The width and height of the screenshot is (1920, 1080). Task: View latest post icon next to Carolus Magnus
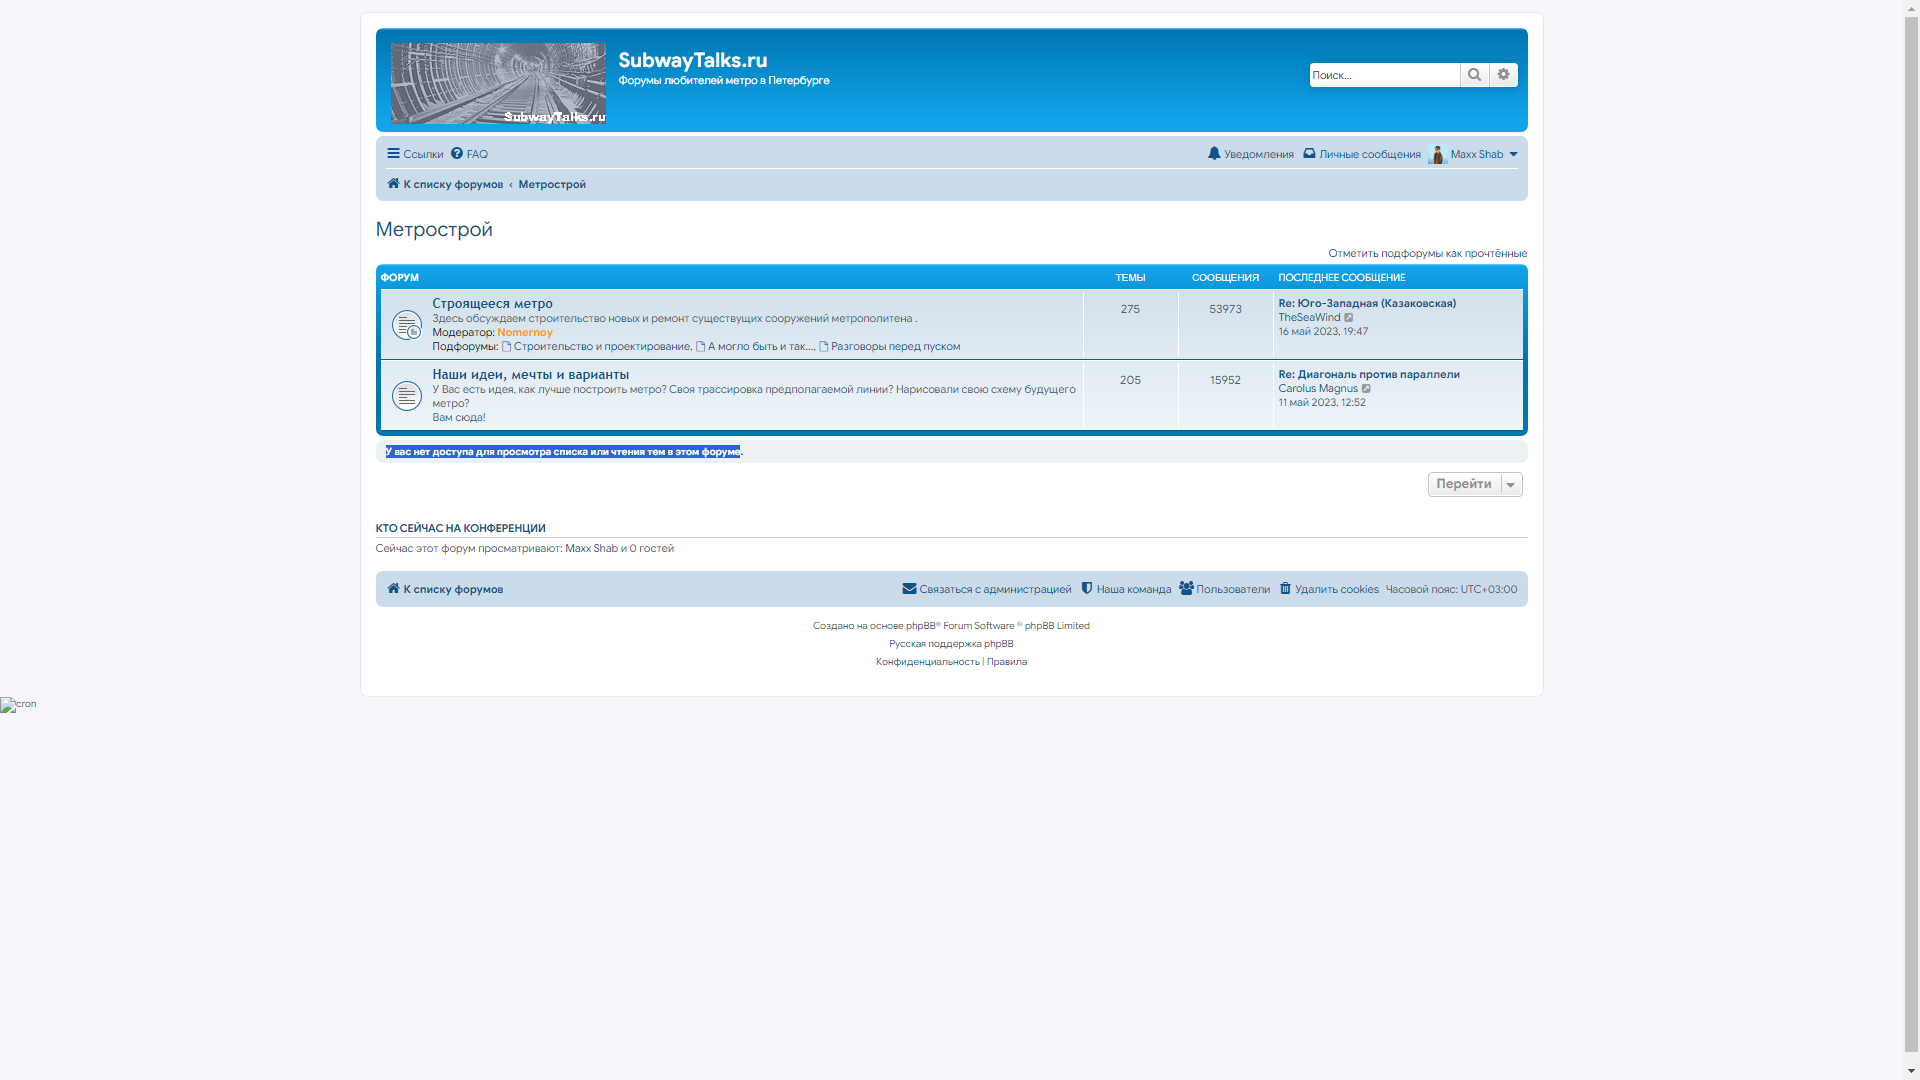point(1366,389)
